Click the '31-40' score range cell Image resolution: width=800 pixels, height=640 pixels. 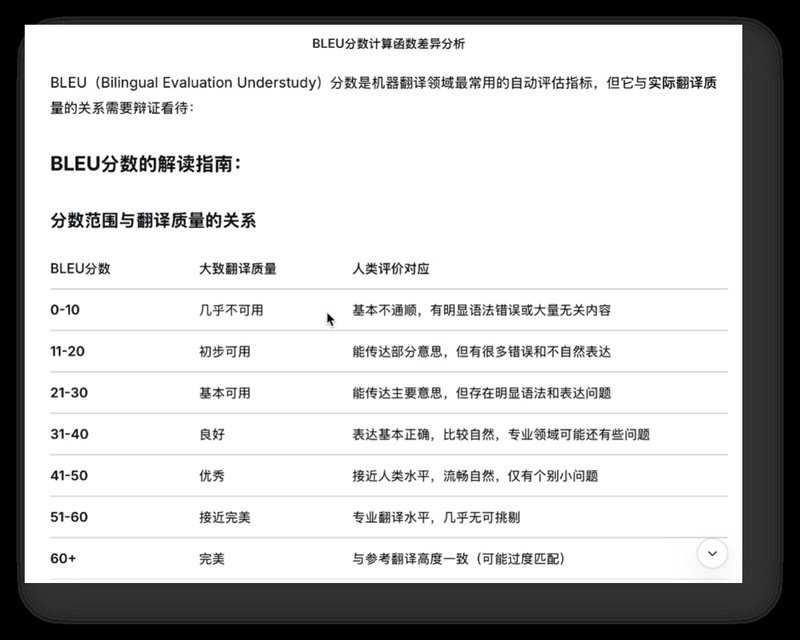pos(69,434)
